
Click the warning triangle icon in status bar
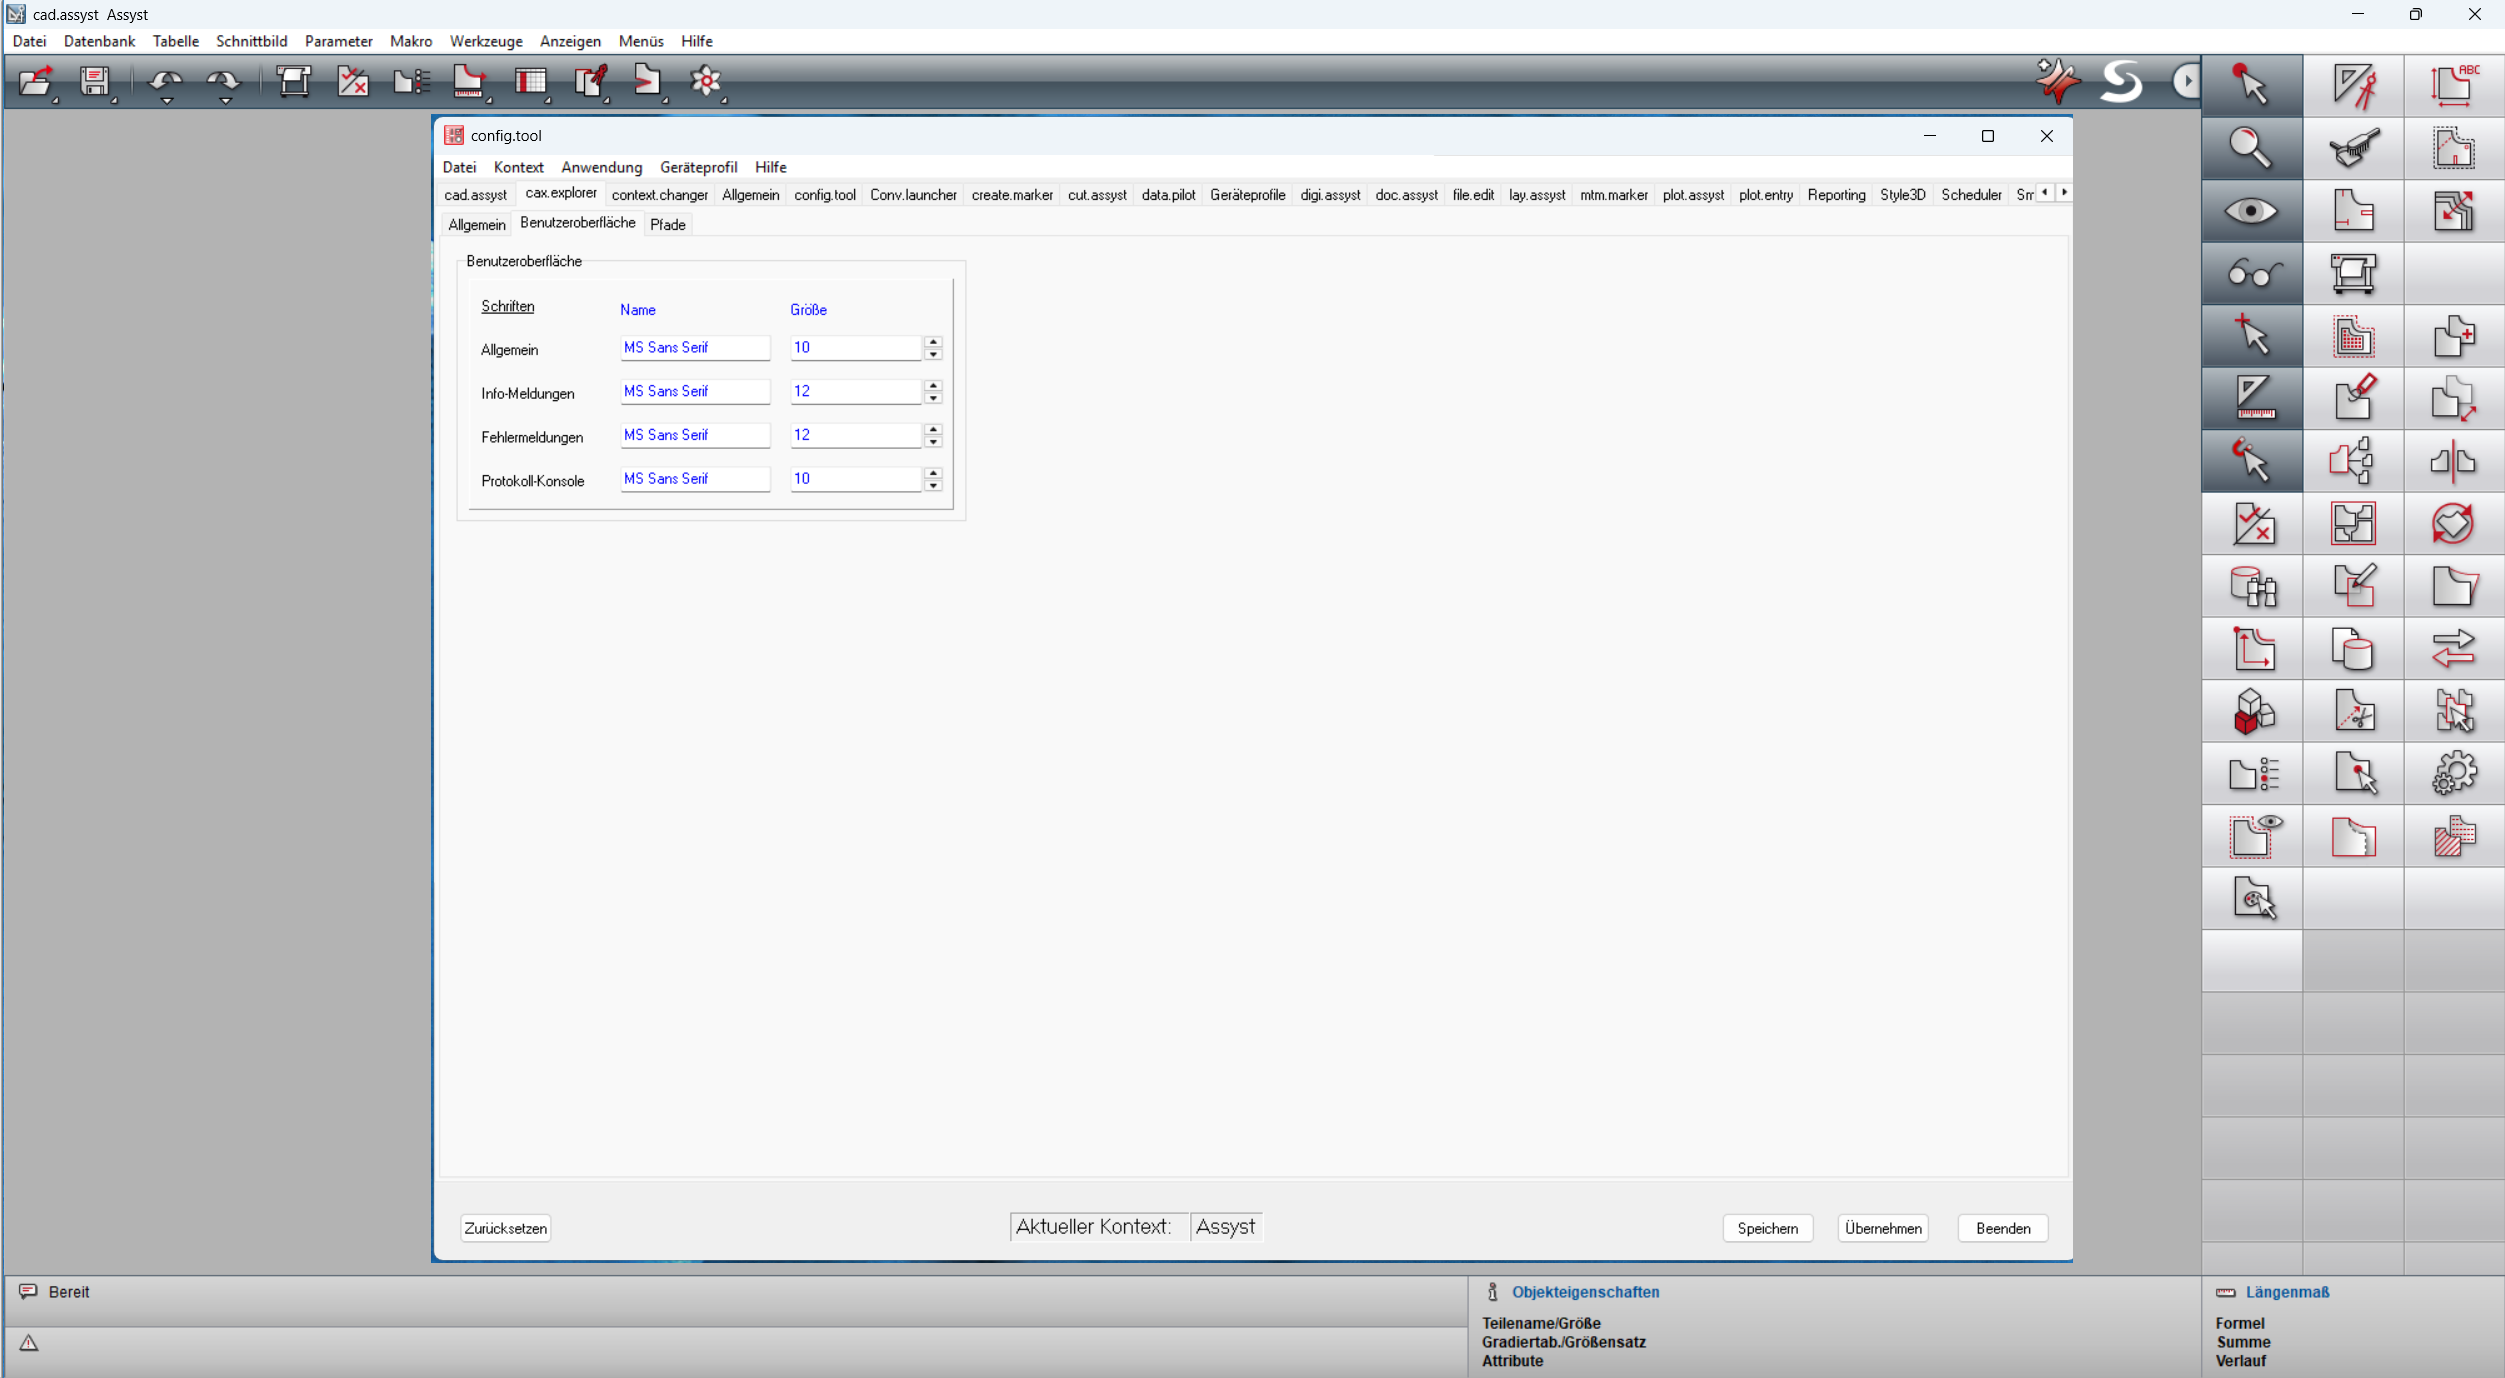coord(29,1343)
